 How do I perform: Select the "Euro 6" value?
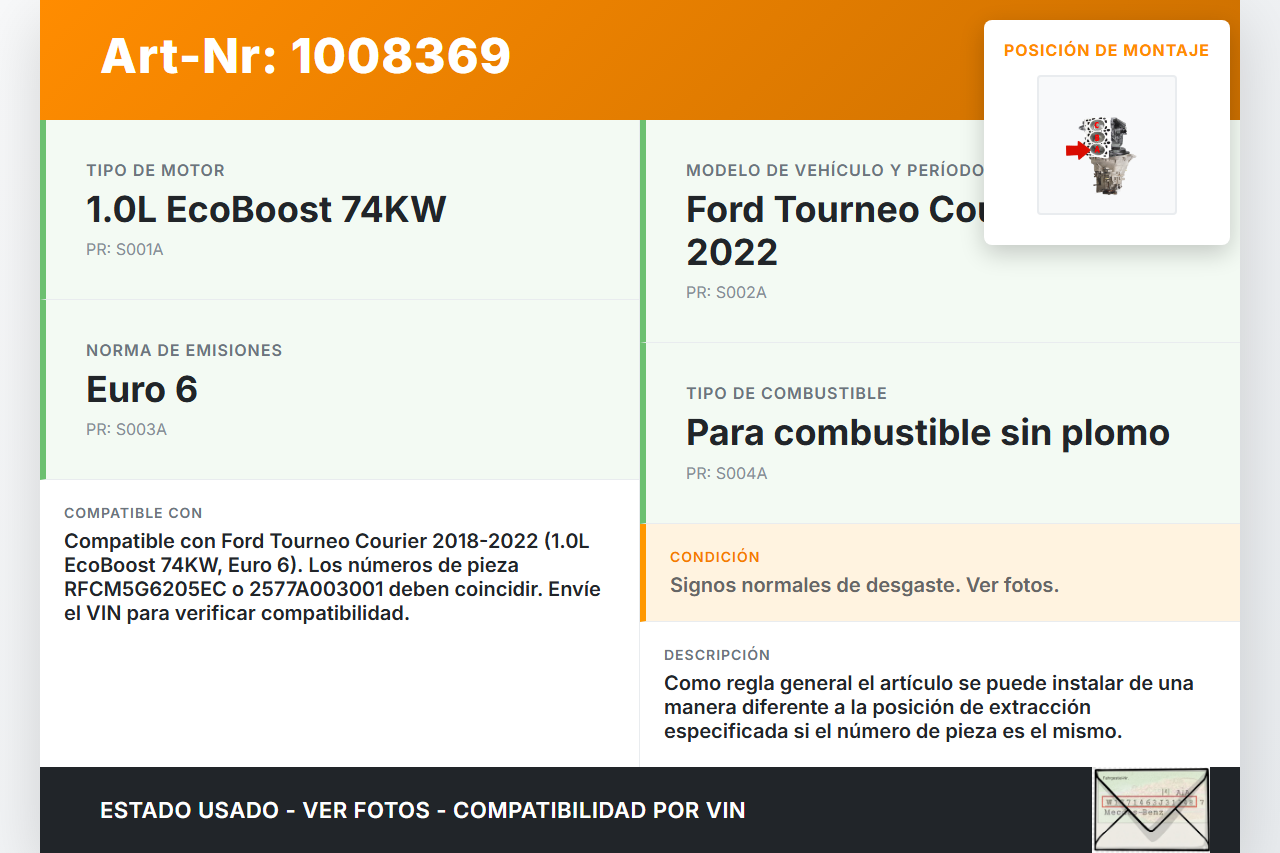click(142, 389)
